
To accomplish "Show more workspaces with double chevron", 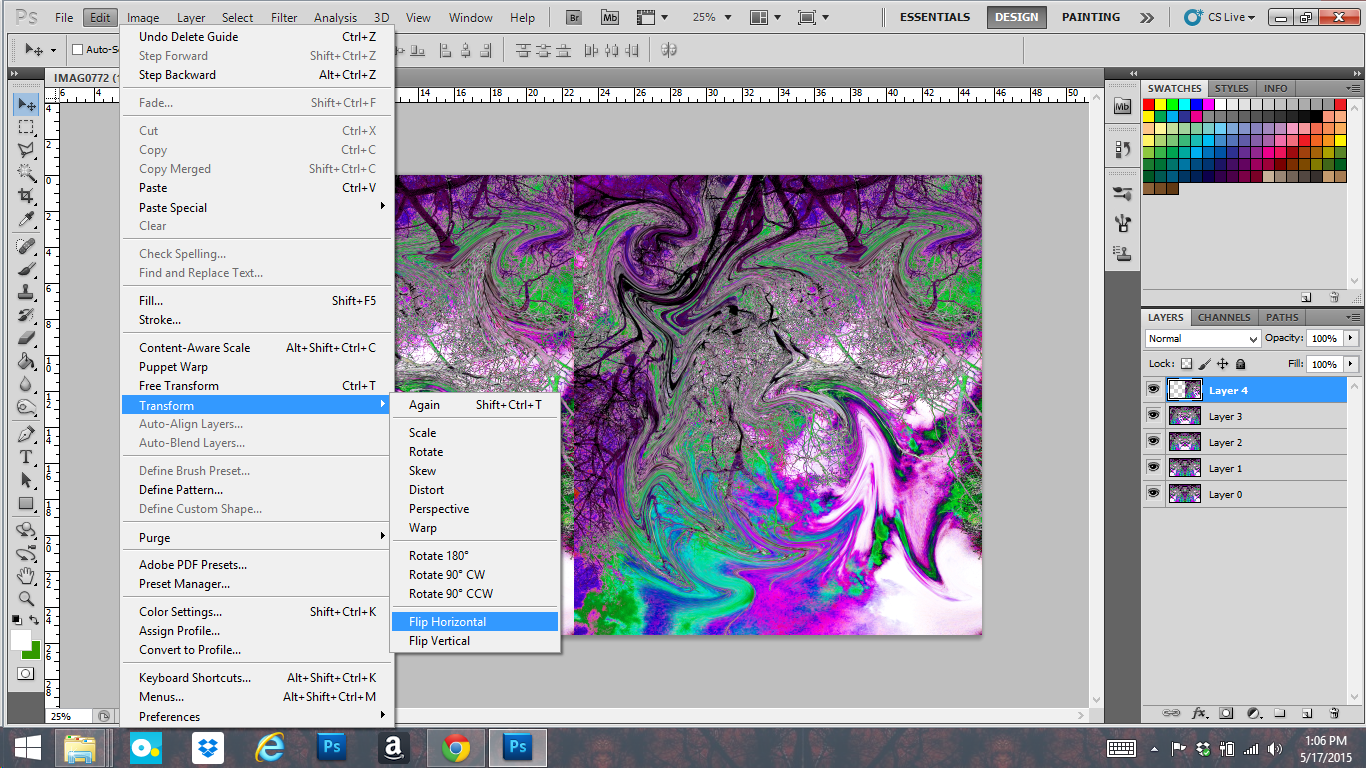I will point(1147,17).
